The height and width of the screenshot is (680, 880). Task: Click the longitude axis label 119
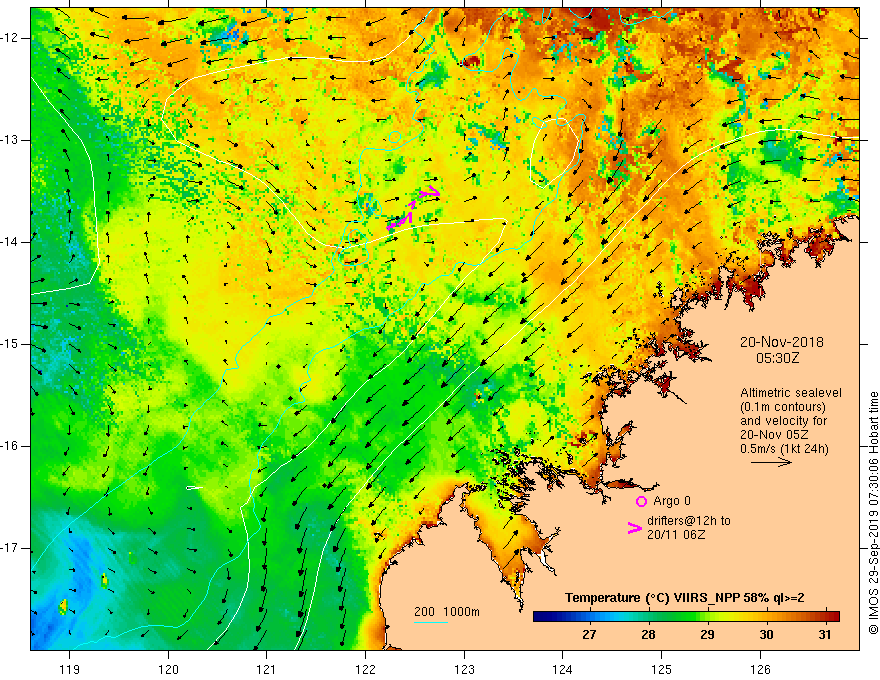(x=70, y=670)
